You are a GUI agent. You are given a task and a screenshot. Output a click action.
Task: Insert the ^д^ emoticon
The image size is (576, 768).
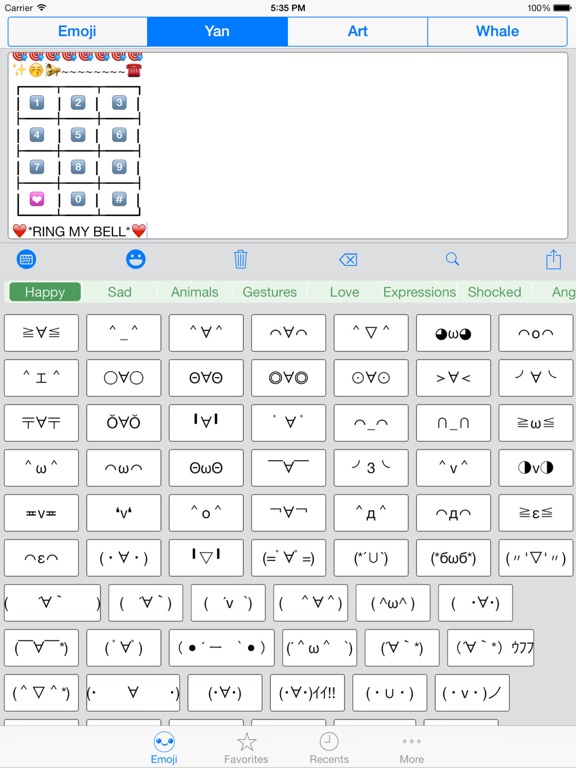point(371,513)
